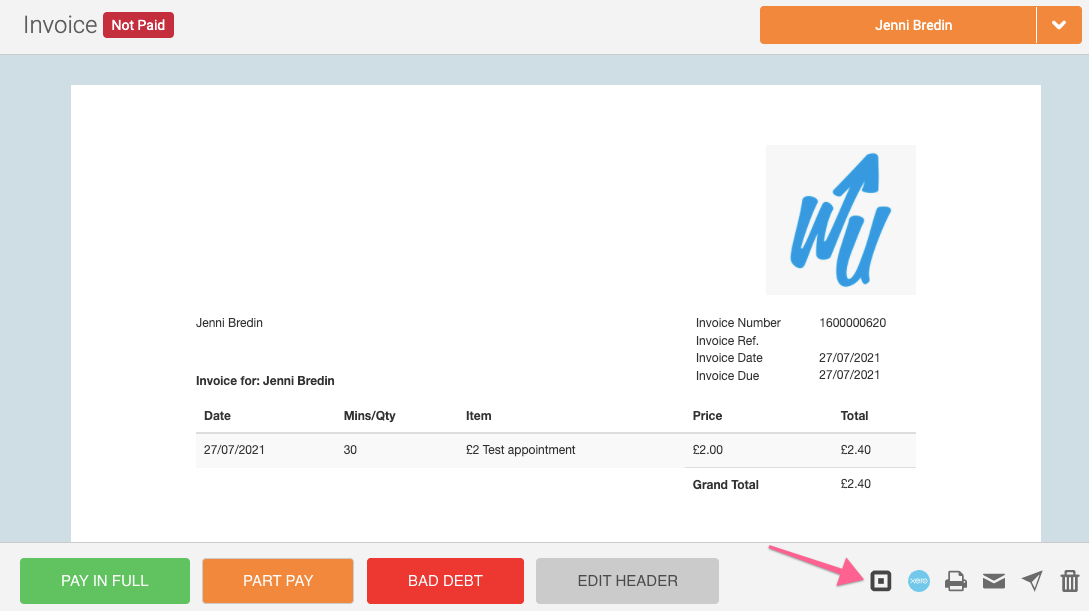Click the Price column header
The image size is (1089, 611).
click(x=707, y=416)
